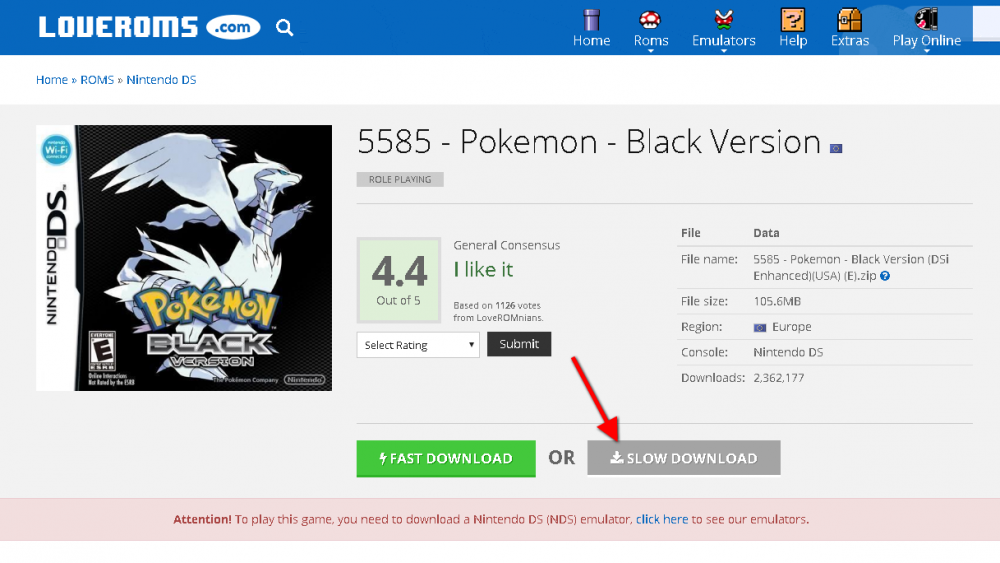Click the Console value Nintendo DS
1000x563 pixels.
pyautogui.click(x=788, y=352)
